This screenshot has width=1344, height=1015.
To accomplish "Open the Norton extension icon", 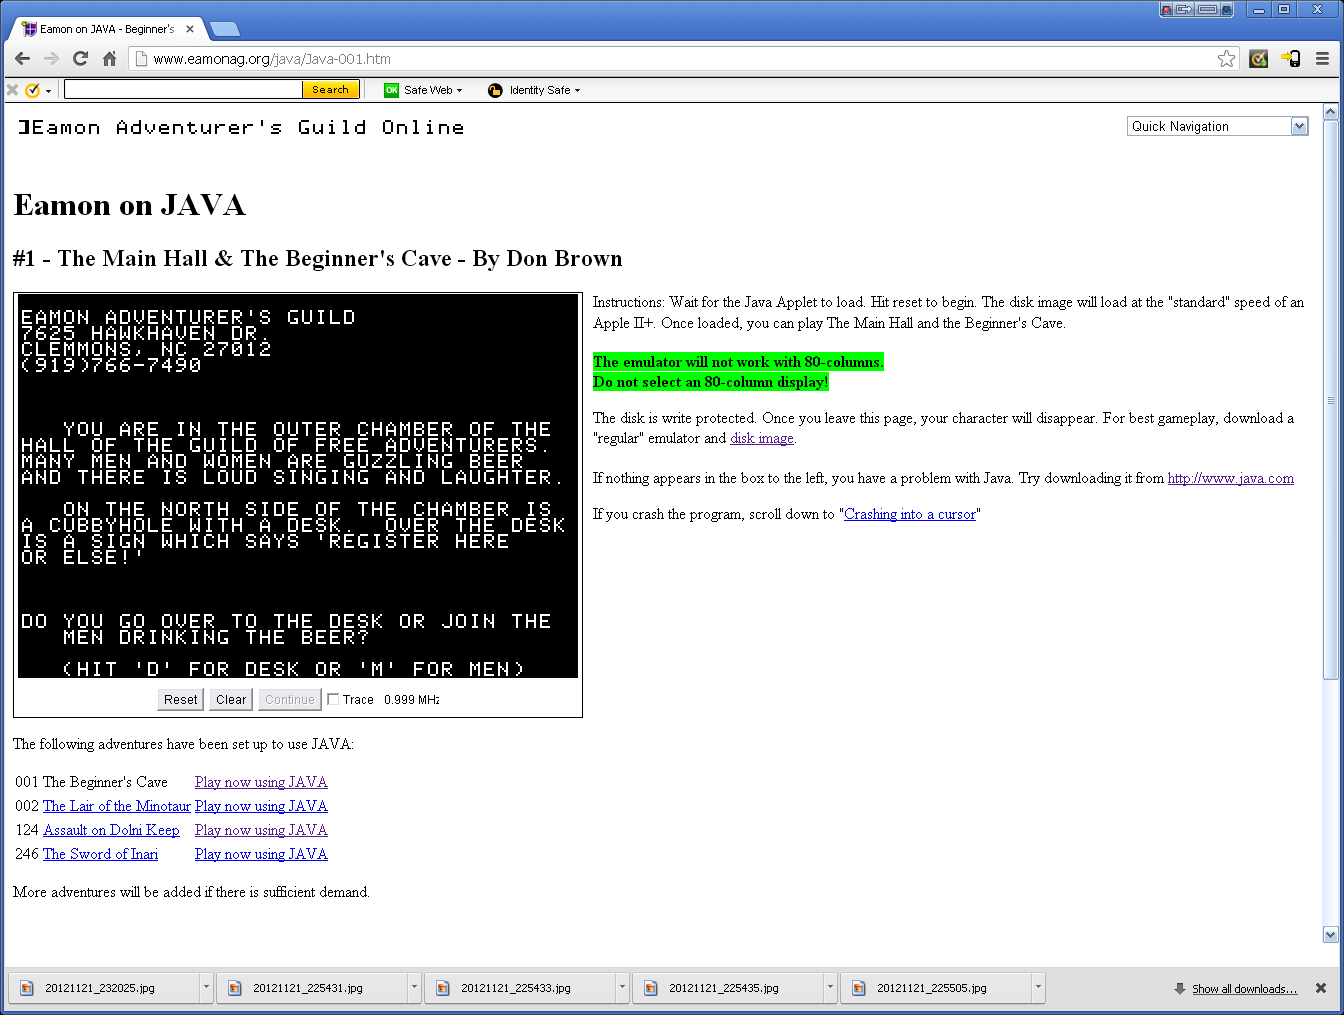I will (1259, 59).
